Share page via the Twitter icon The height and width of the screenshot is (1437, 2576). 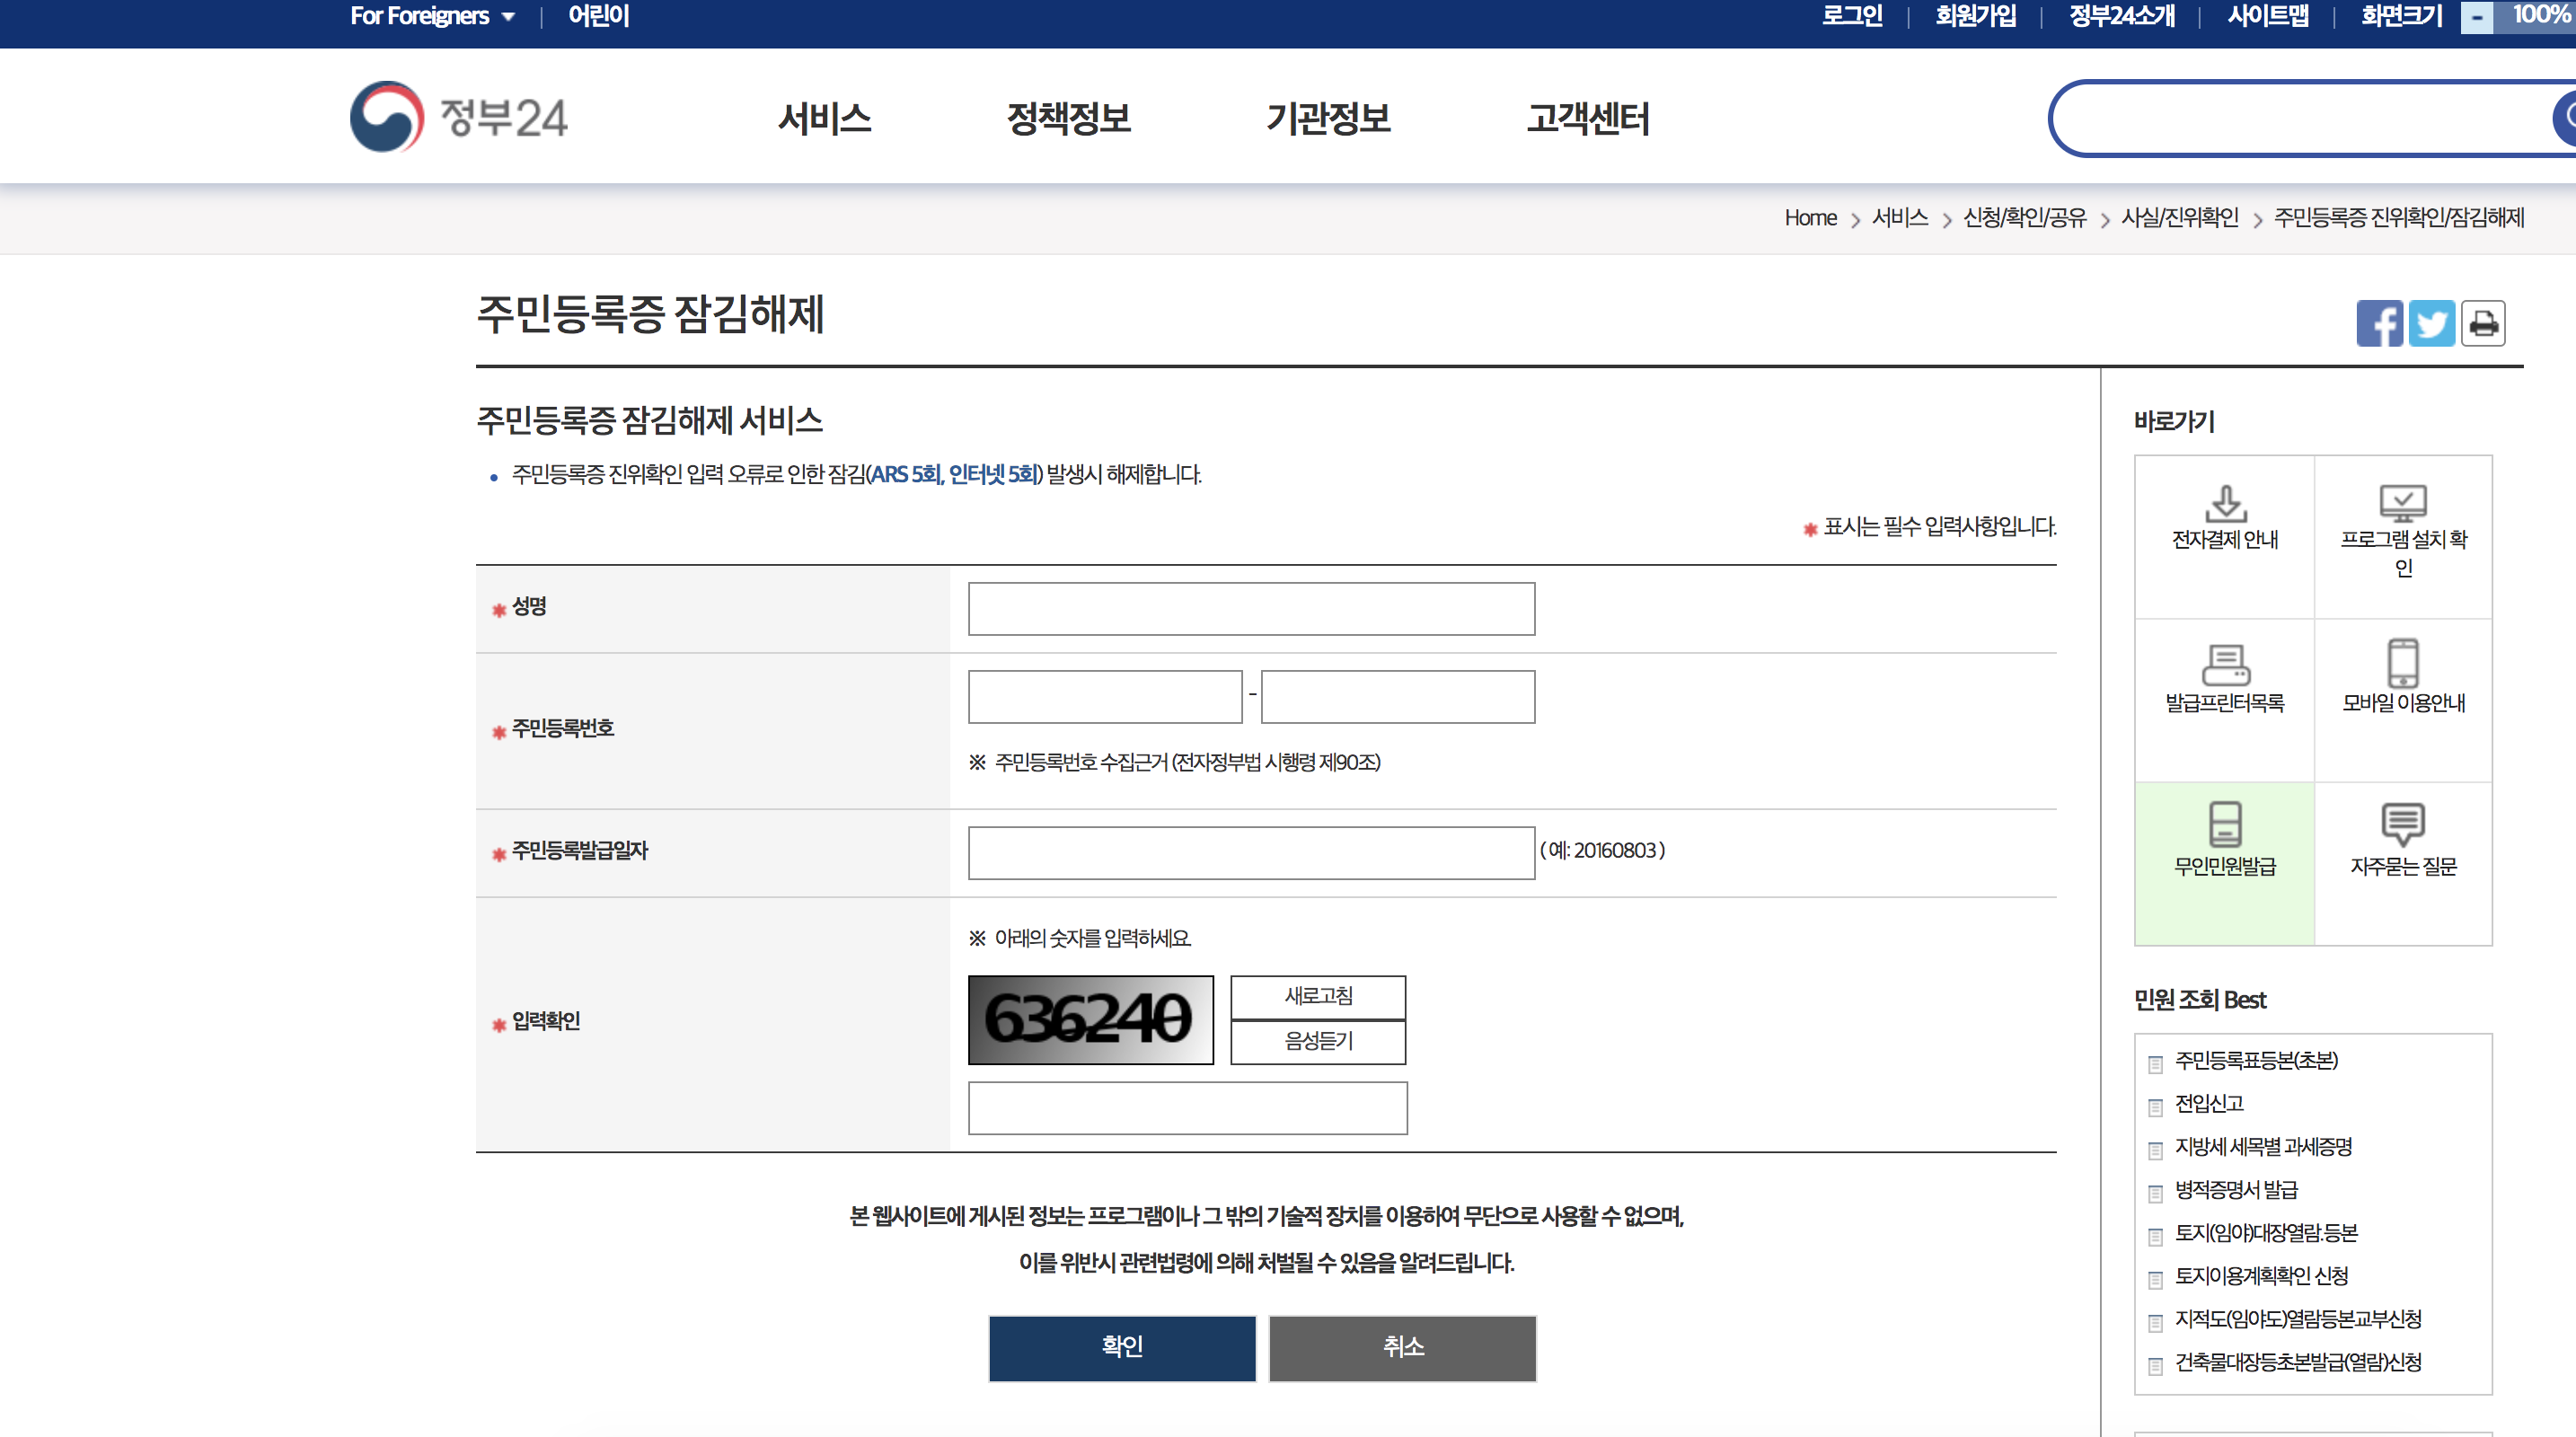pos(2432,322)
